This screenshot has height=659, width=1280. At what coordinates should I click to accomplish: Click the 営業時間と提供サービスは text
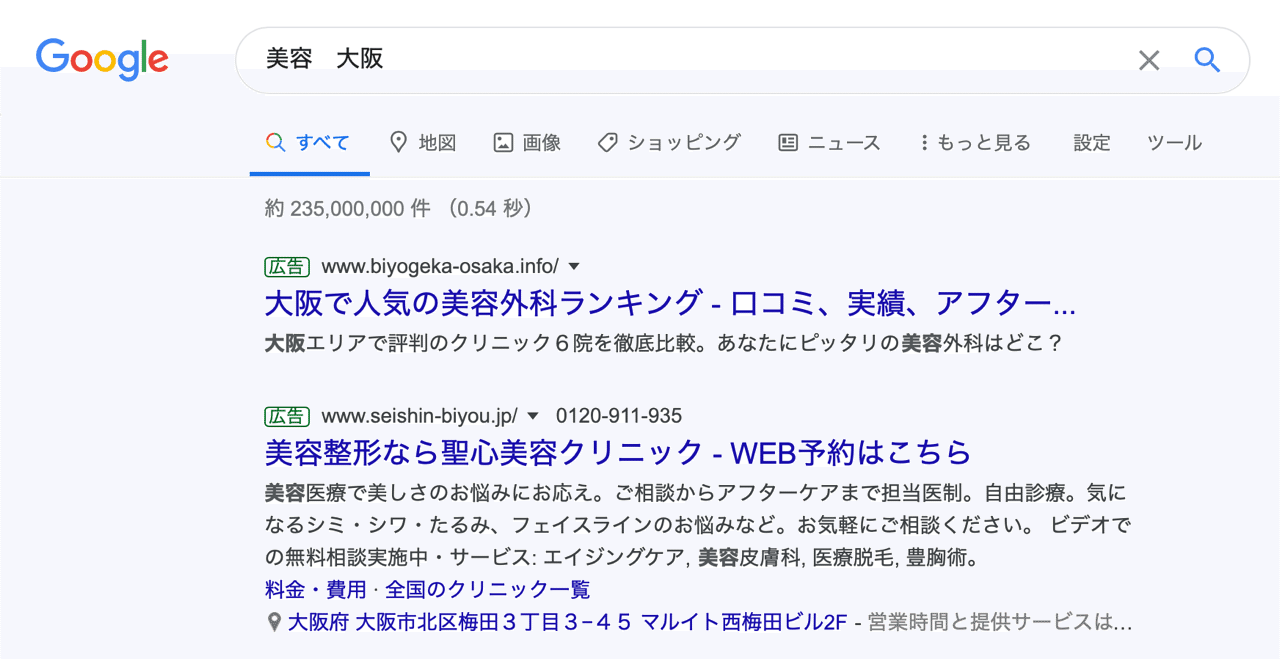point(998,622)
